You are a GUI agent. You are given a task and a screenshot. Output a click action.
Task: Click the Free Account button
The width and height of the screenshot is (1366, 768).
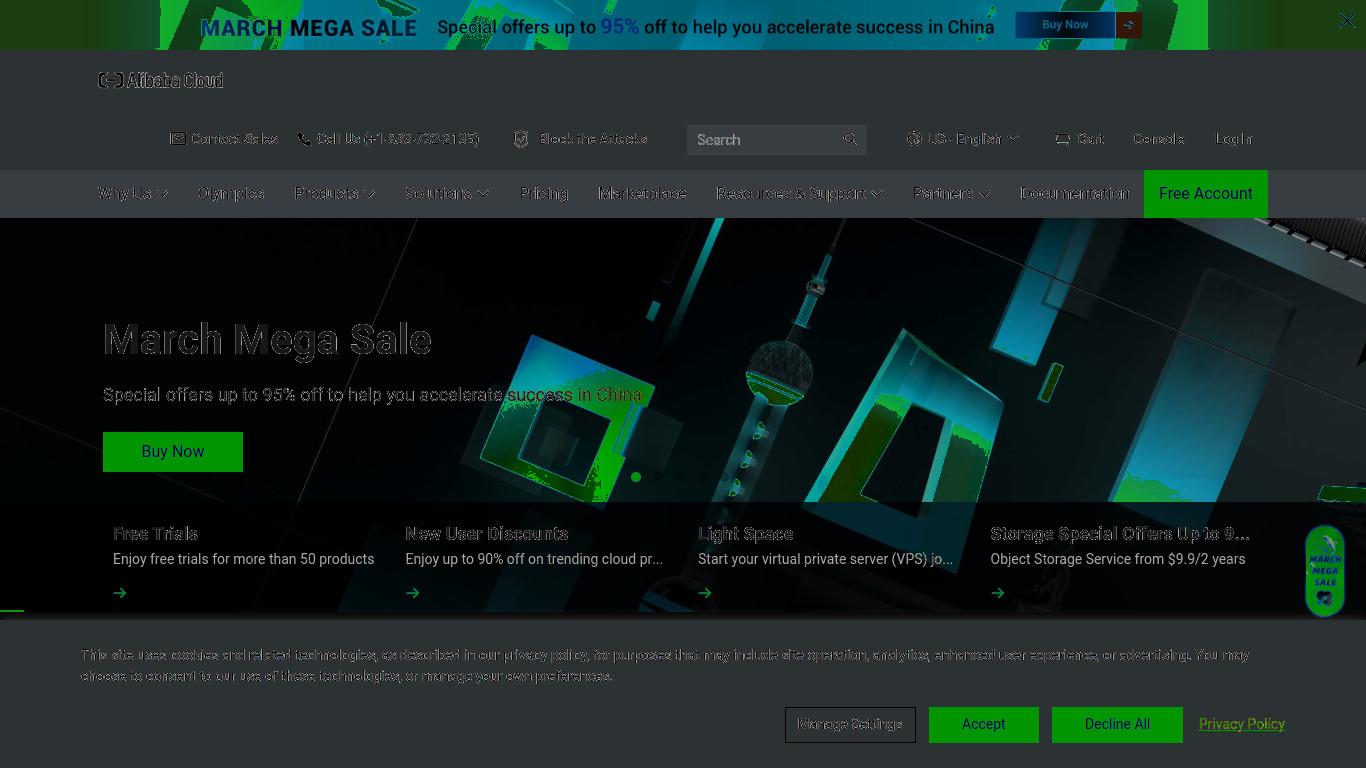point(1206,194)
